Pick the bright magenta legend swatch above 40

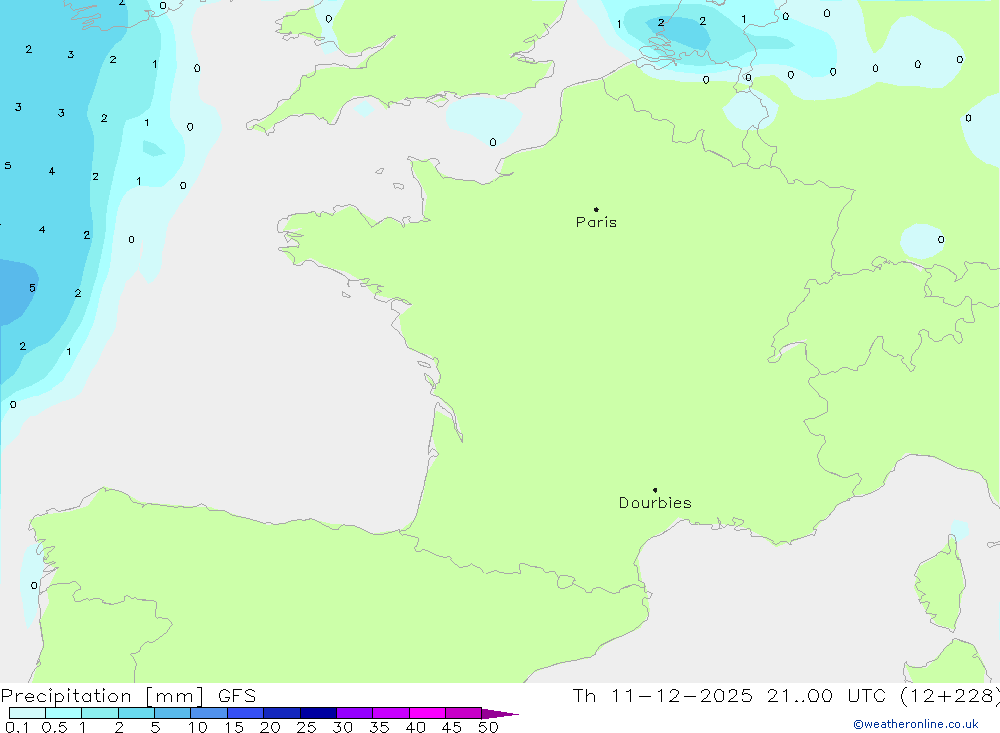point(427,713)
